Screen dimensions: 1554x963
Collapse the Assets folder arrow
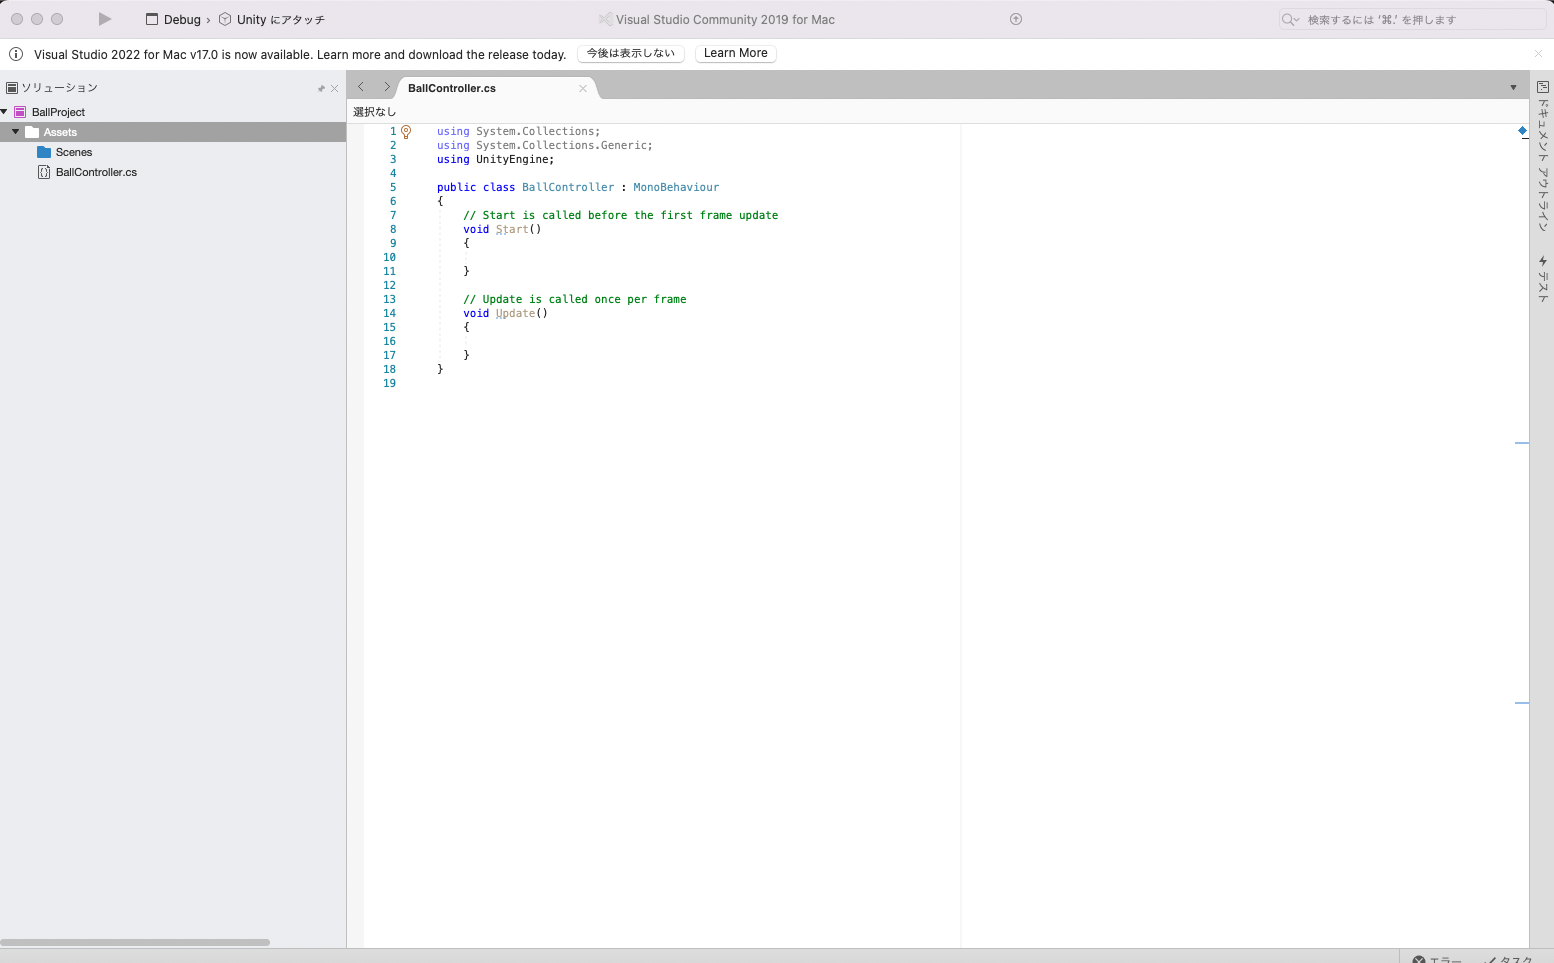pyautogui.click(x=16, y=132)
